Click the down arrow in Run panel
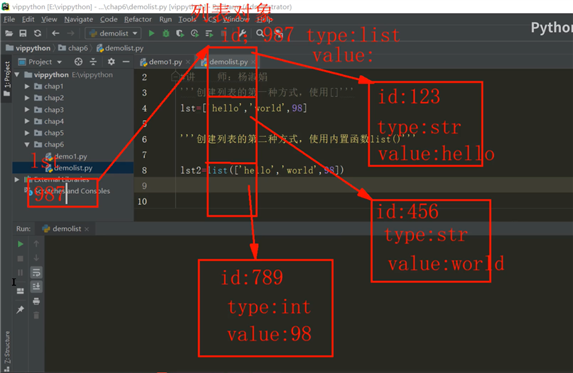This screenshot has height=373, width=573. 36,258
